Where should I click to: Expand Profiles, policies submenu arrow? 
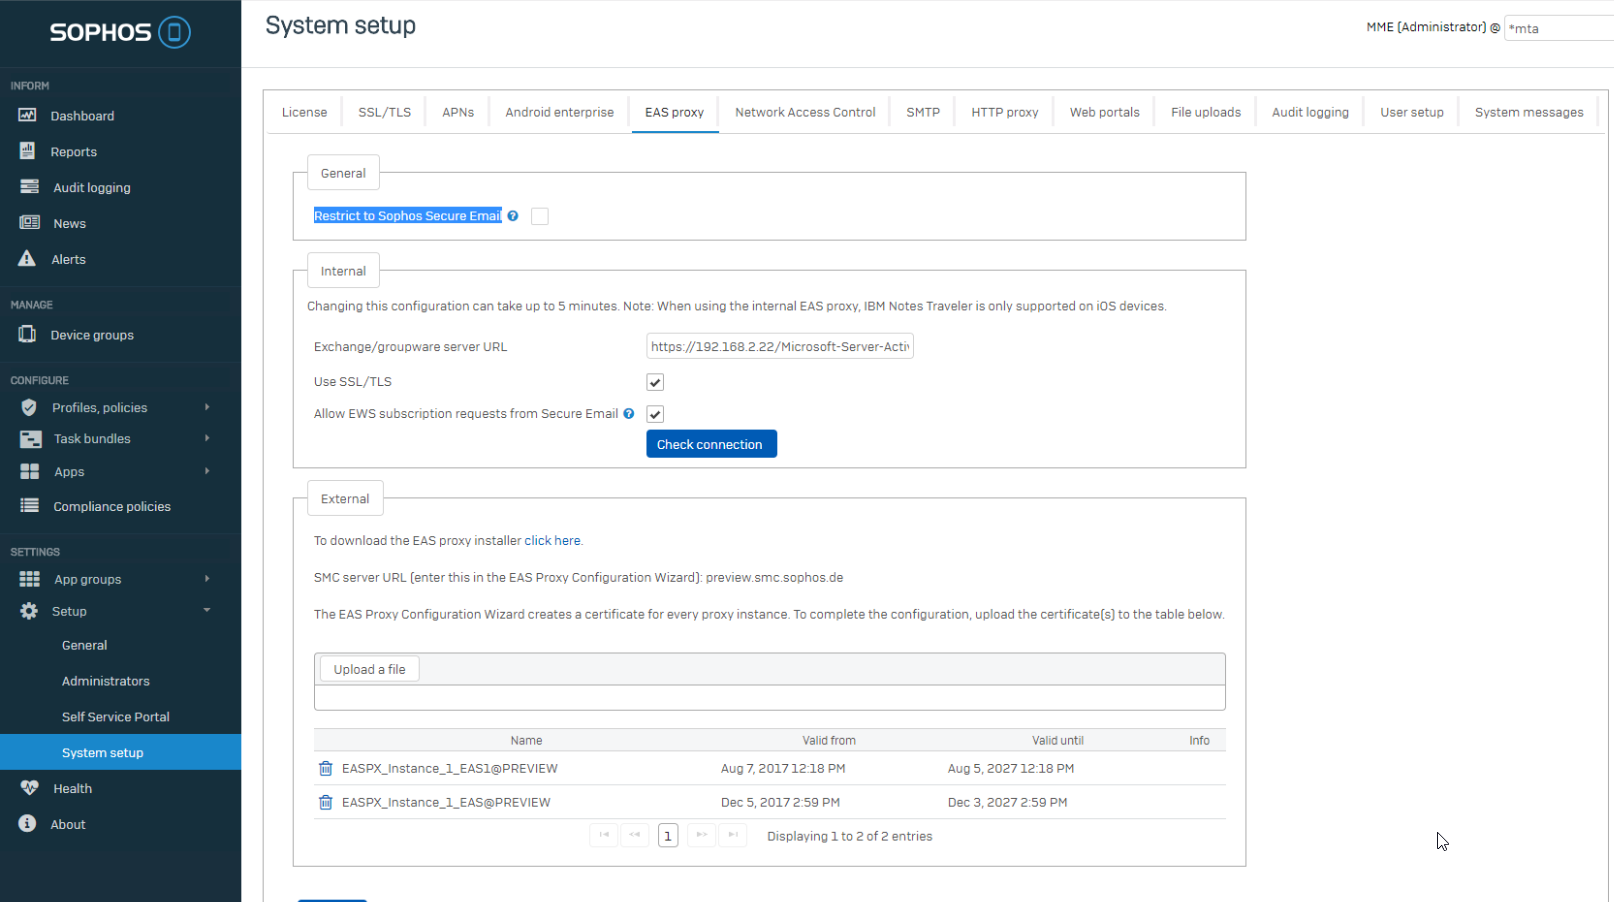coord(207,407)
